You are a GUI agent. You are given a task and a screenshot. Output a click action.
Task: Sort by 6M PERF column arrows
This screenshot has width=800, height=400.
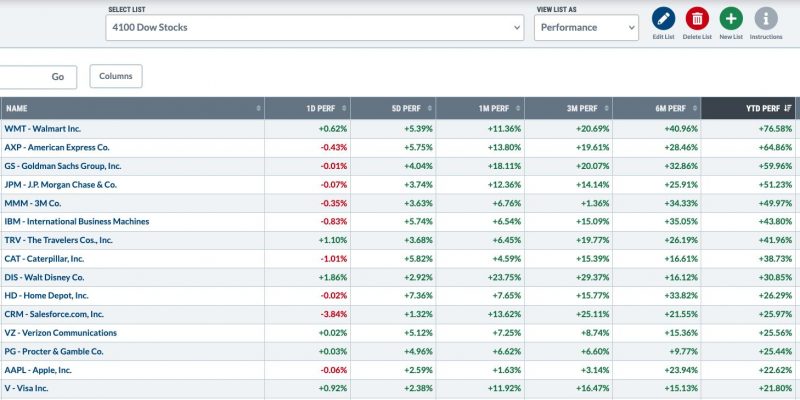pos(694,108)
